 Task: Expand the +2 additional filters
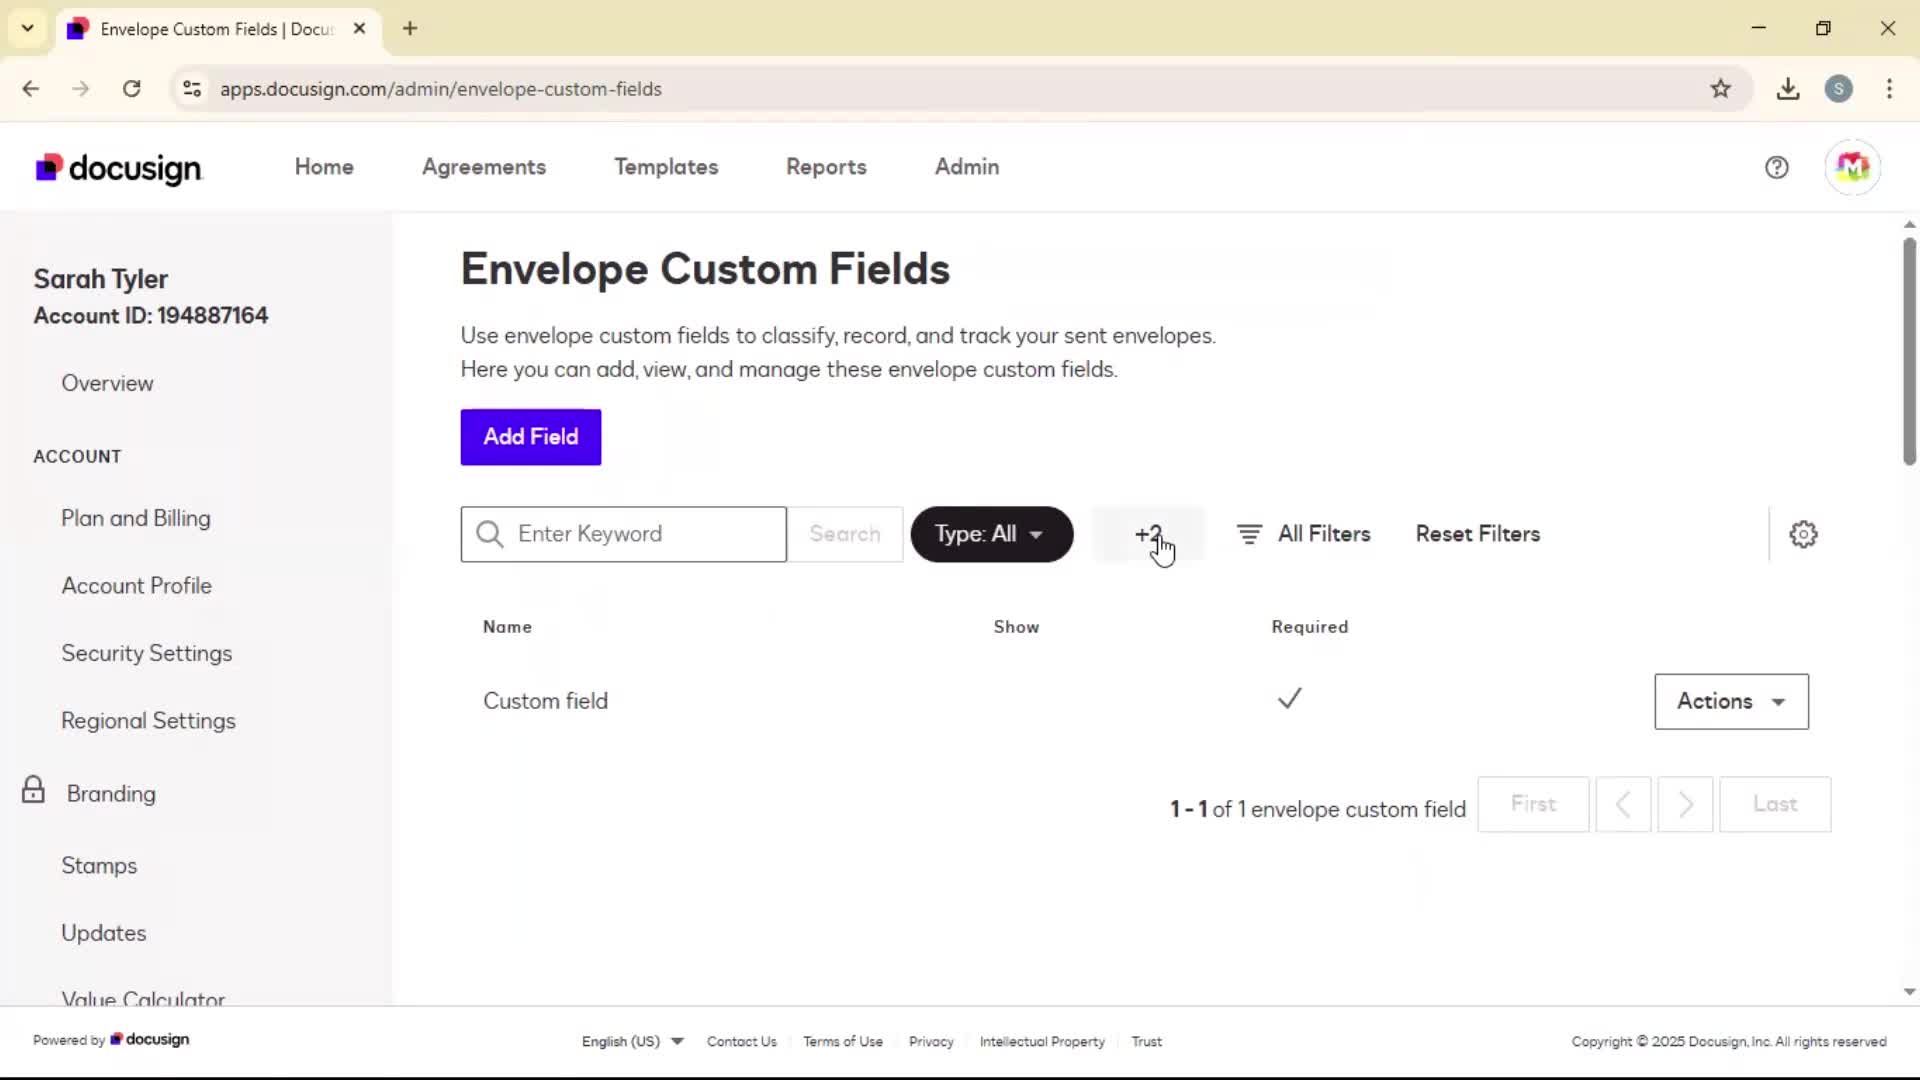pos(1148,534)
